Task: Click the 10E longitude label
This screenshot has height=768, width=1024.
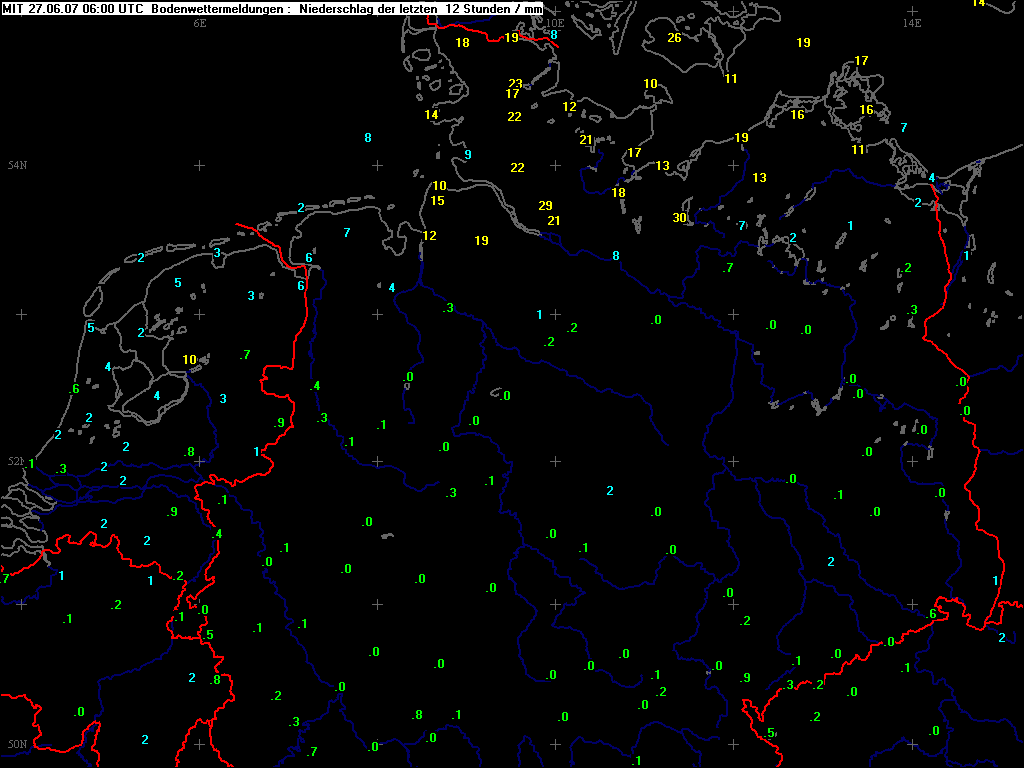Action: pos(555,22)
